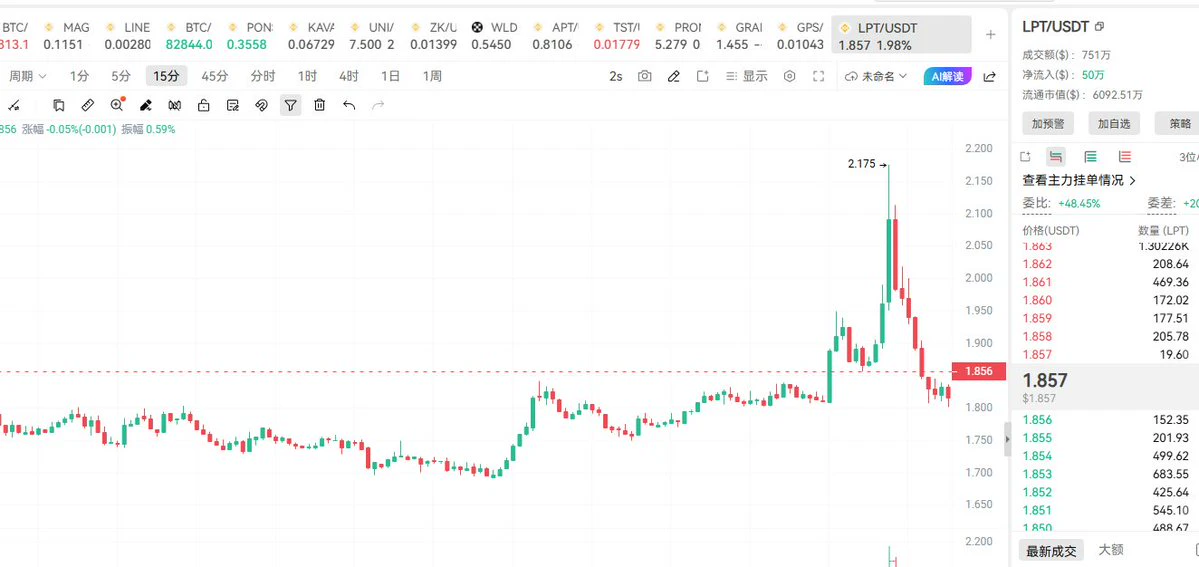Open the PONS ticker tab priced 0.3558
Image resolution: width=1199 pixels, height=567 pixels.
250,36
